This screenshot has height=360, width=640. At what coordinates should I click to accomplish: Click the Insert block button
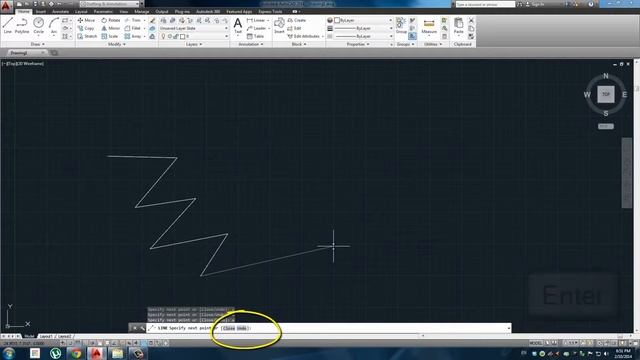[x=279, y=25]
